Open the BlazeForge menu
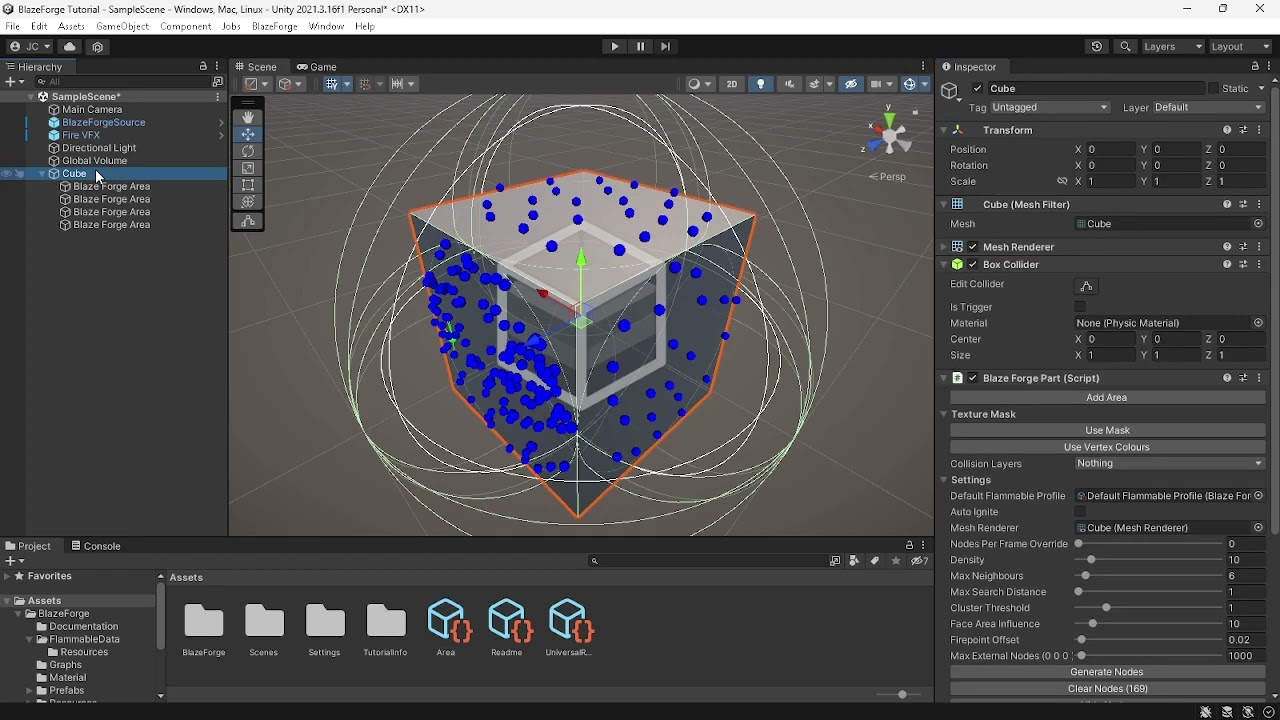Viewport: 1280px width, 720px height. 274,27
